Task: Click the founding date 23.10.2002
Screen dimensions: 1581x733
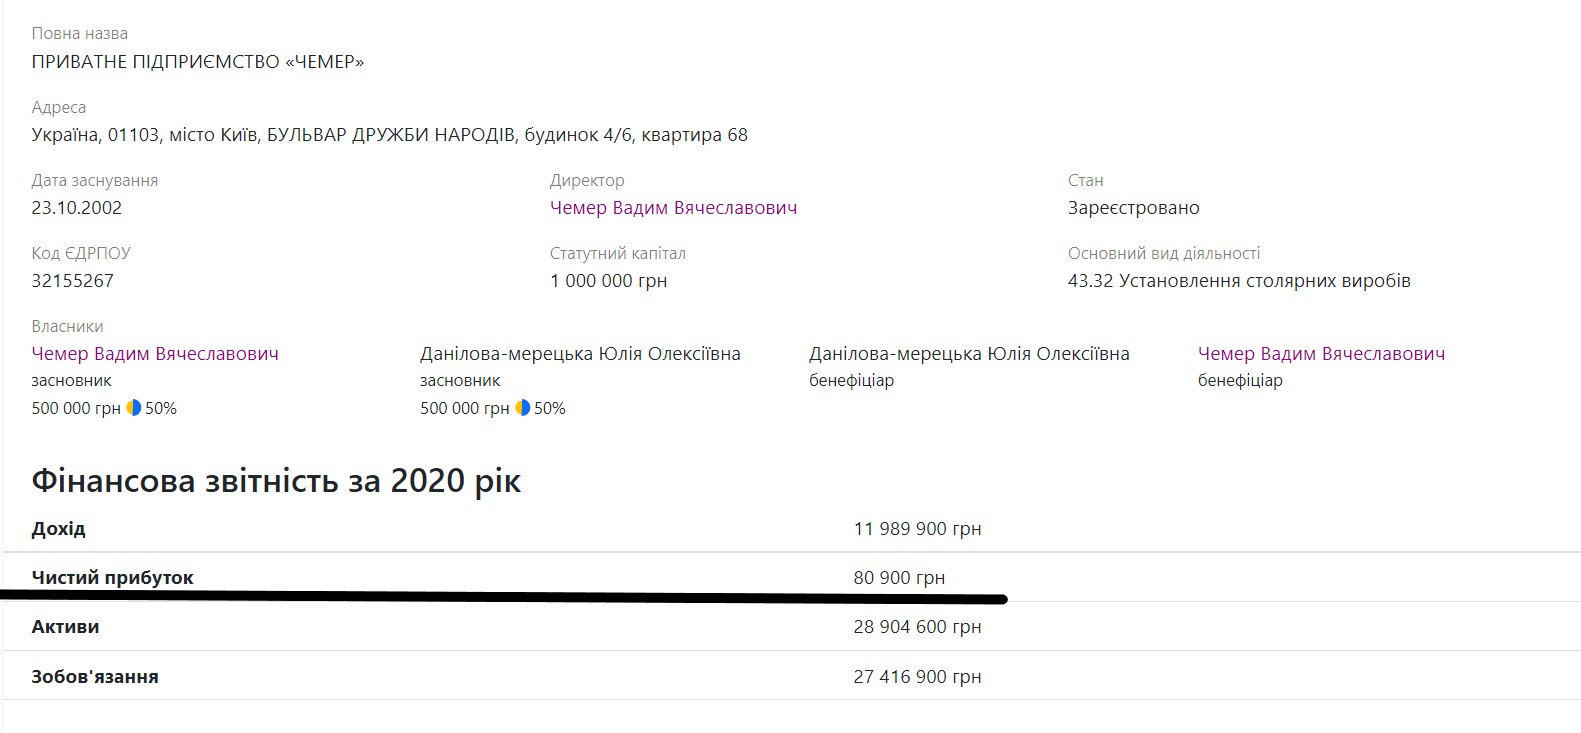Action: pyautogui.click(x=77, y=208)
